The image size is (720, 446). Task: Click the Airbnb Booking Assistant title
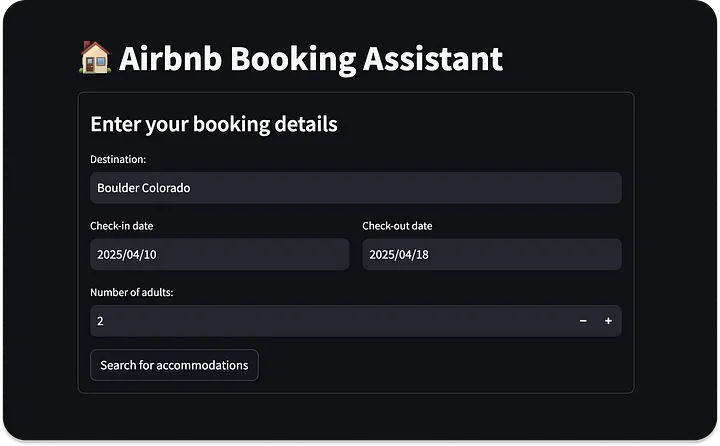pos(311,59)
